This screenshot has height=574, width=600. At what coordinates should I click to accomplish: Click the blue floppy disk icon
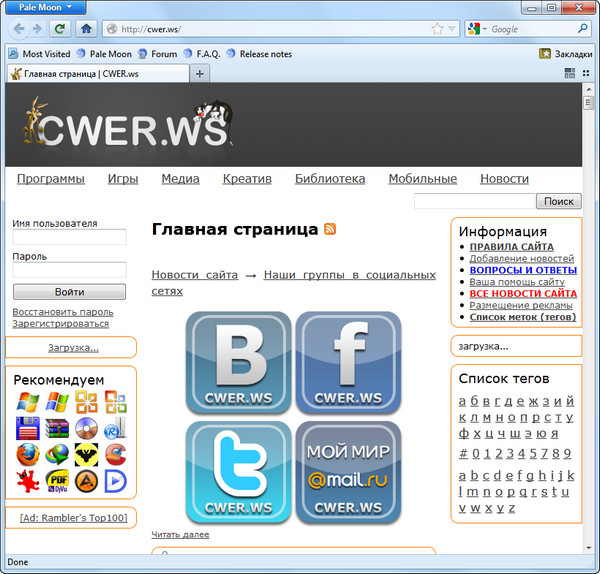tap(27, 429)
